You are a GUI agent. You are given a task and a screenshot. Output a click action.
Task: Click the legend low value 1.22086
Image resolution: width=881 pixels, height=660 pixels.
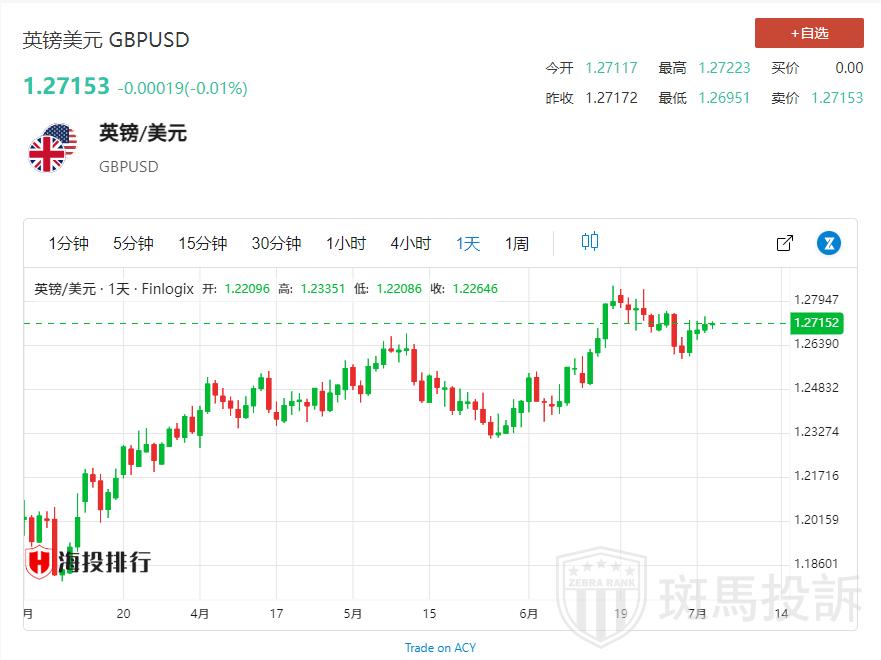coord(399,289)
